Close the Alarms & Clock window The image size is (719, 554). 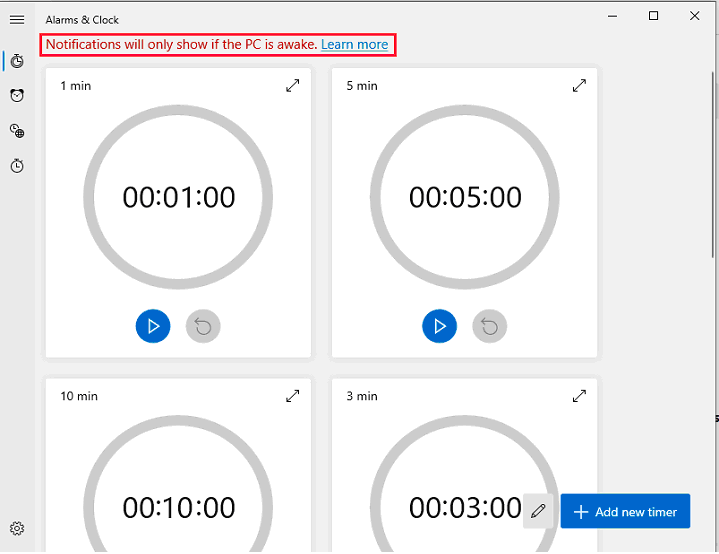pos(695,16)
